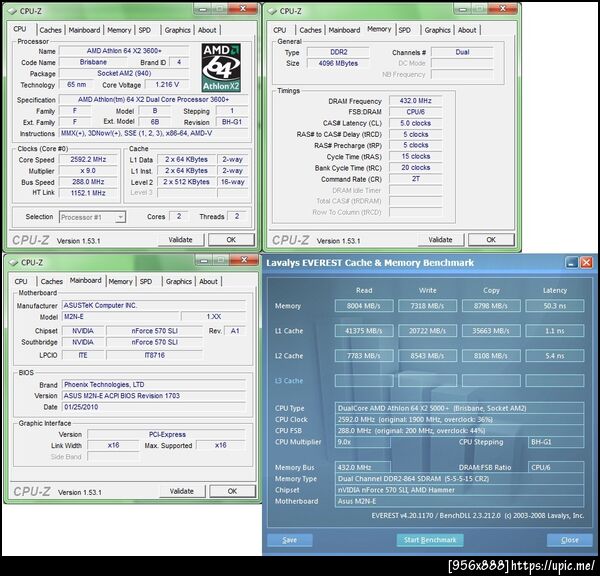Click CPU-Z title icon in Mainboard window

(x=14, y=263)
